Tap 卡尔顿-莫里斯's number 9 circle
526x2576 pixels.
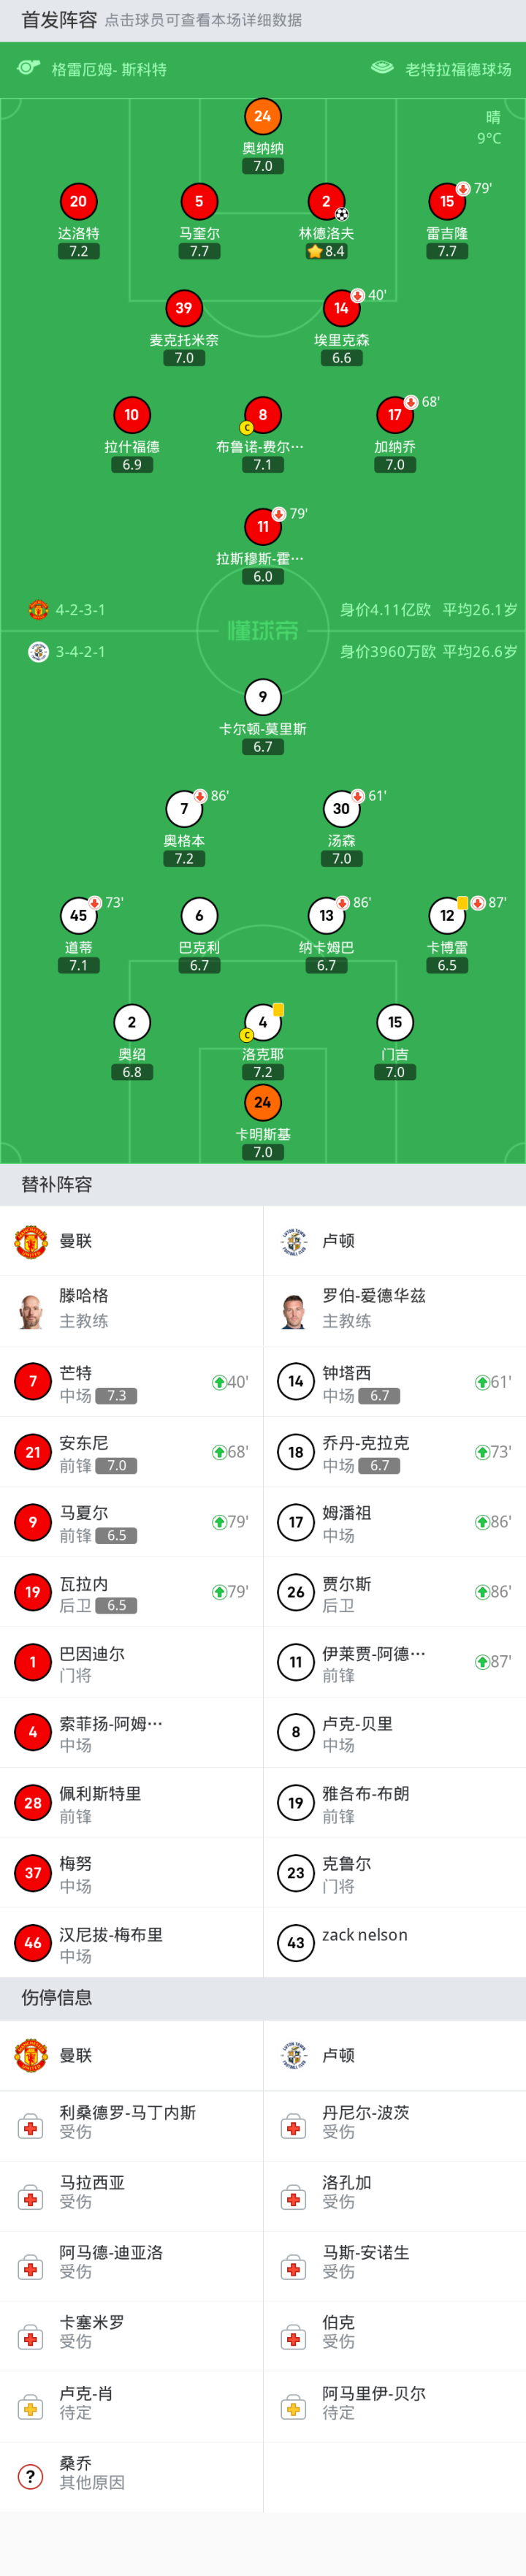pyautogui.click(x=262, y=697)
